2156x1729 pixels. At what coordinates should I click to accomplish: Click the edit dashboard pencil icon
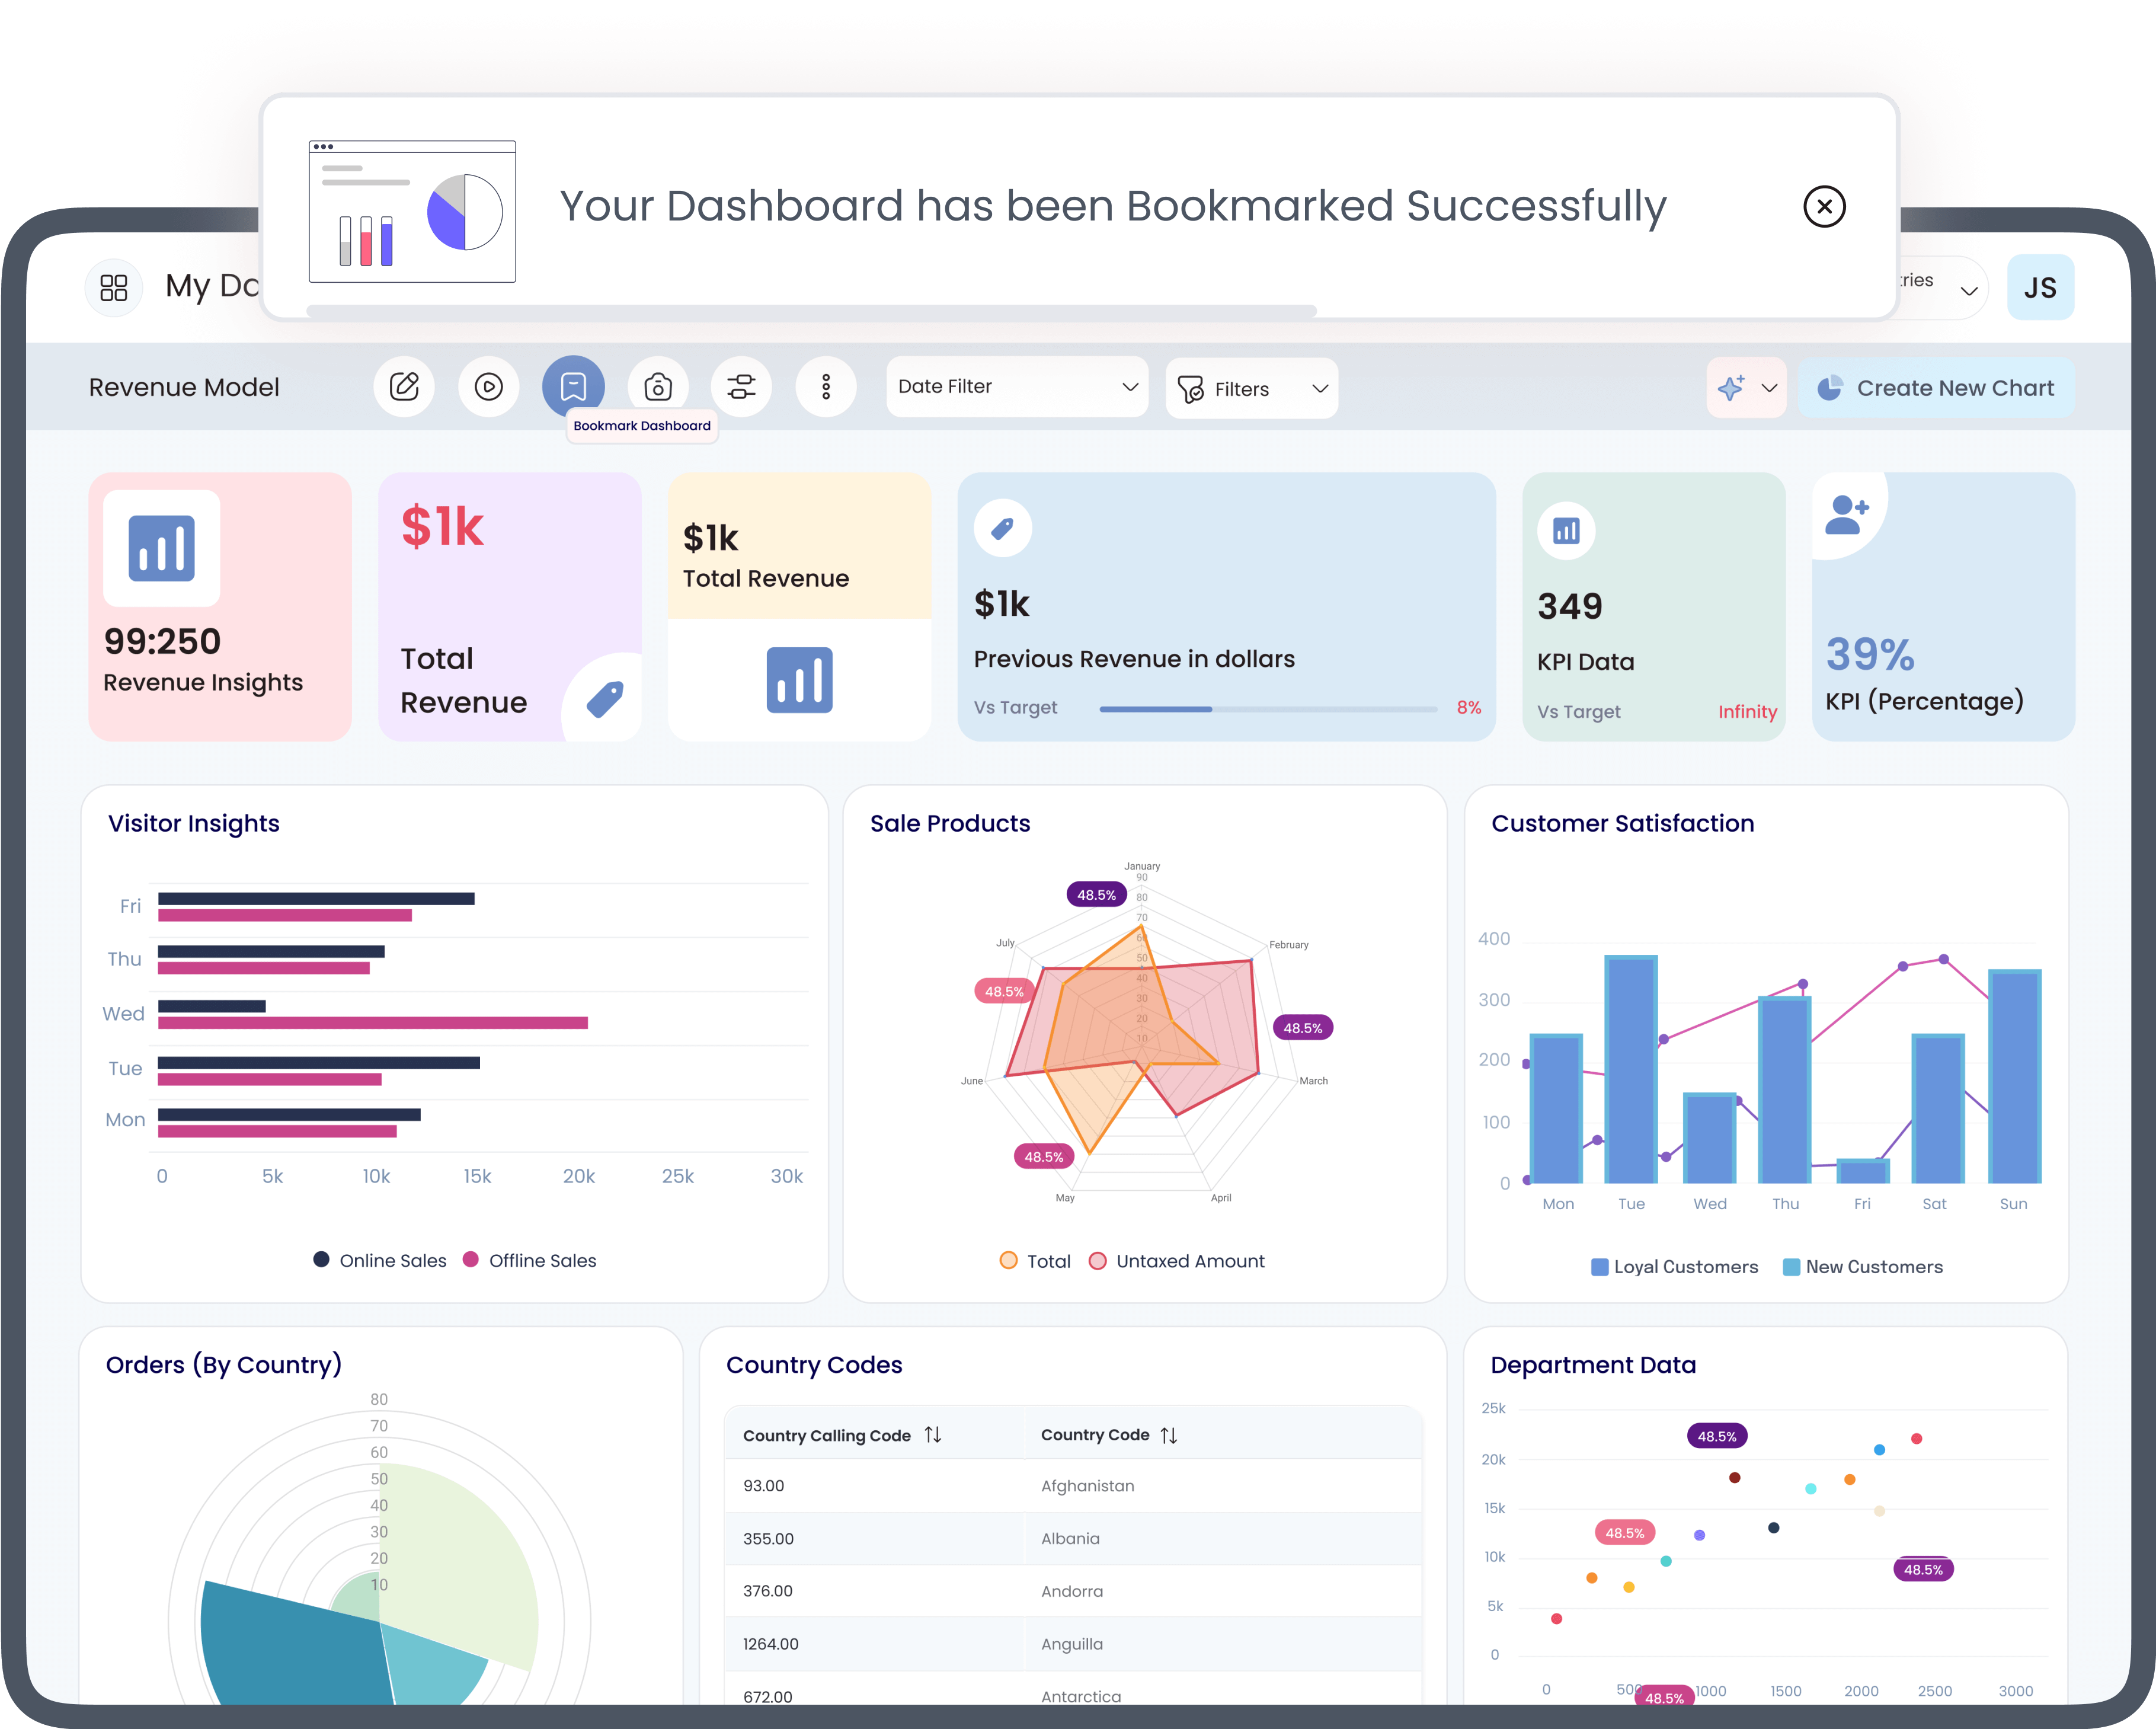click(404, 387)
